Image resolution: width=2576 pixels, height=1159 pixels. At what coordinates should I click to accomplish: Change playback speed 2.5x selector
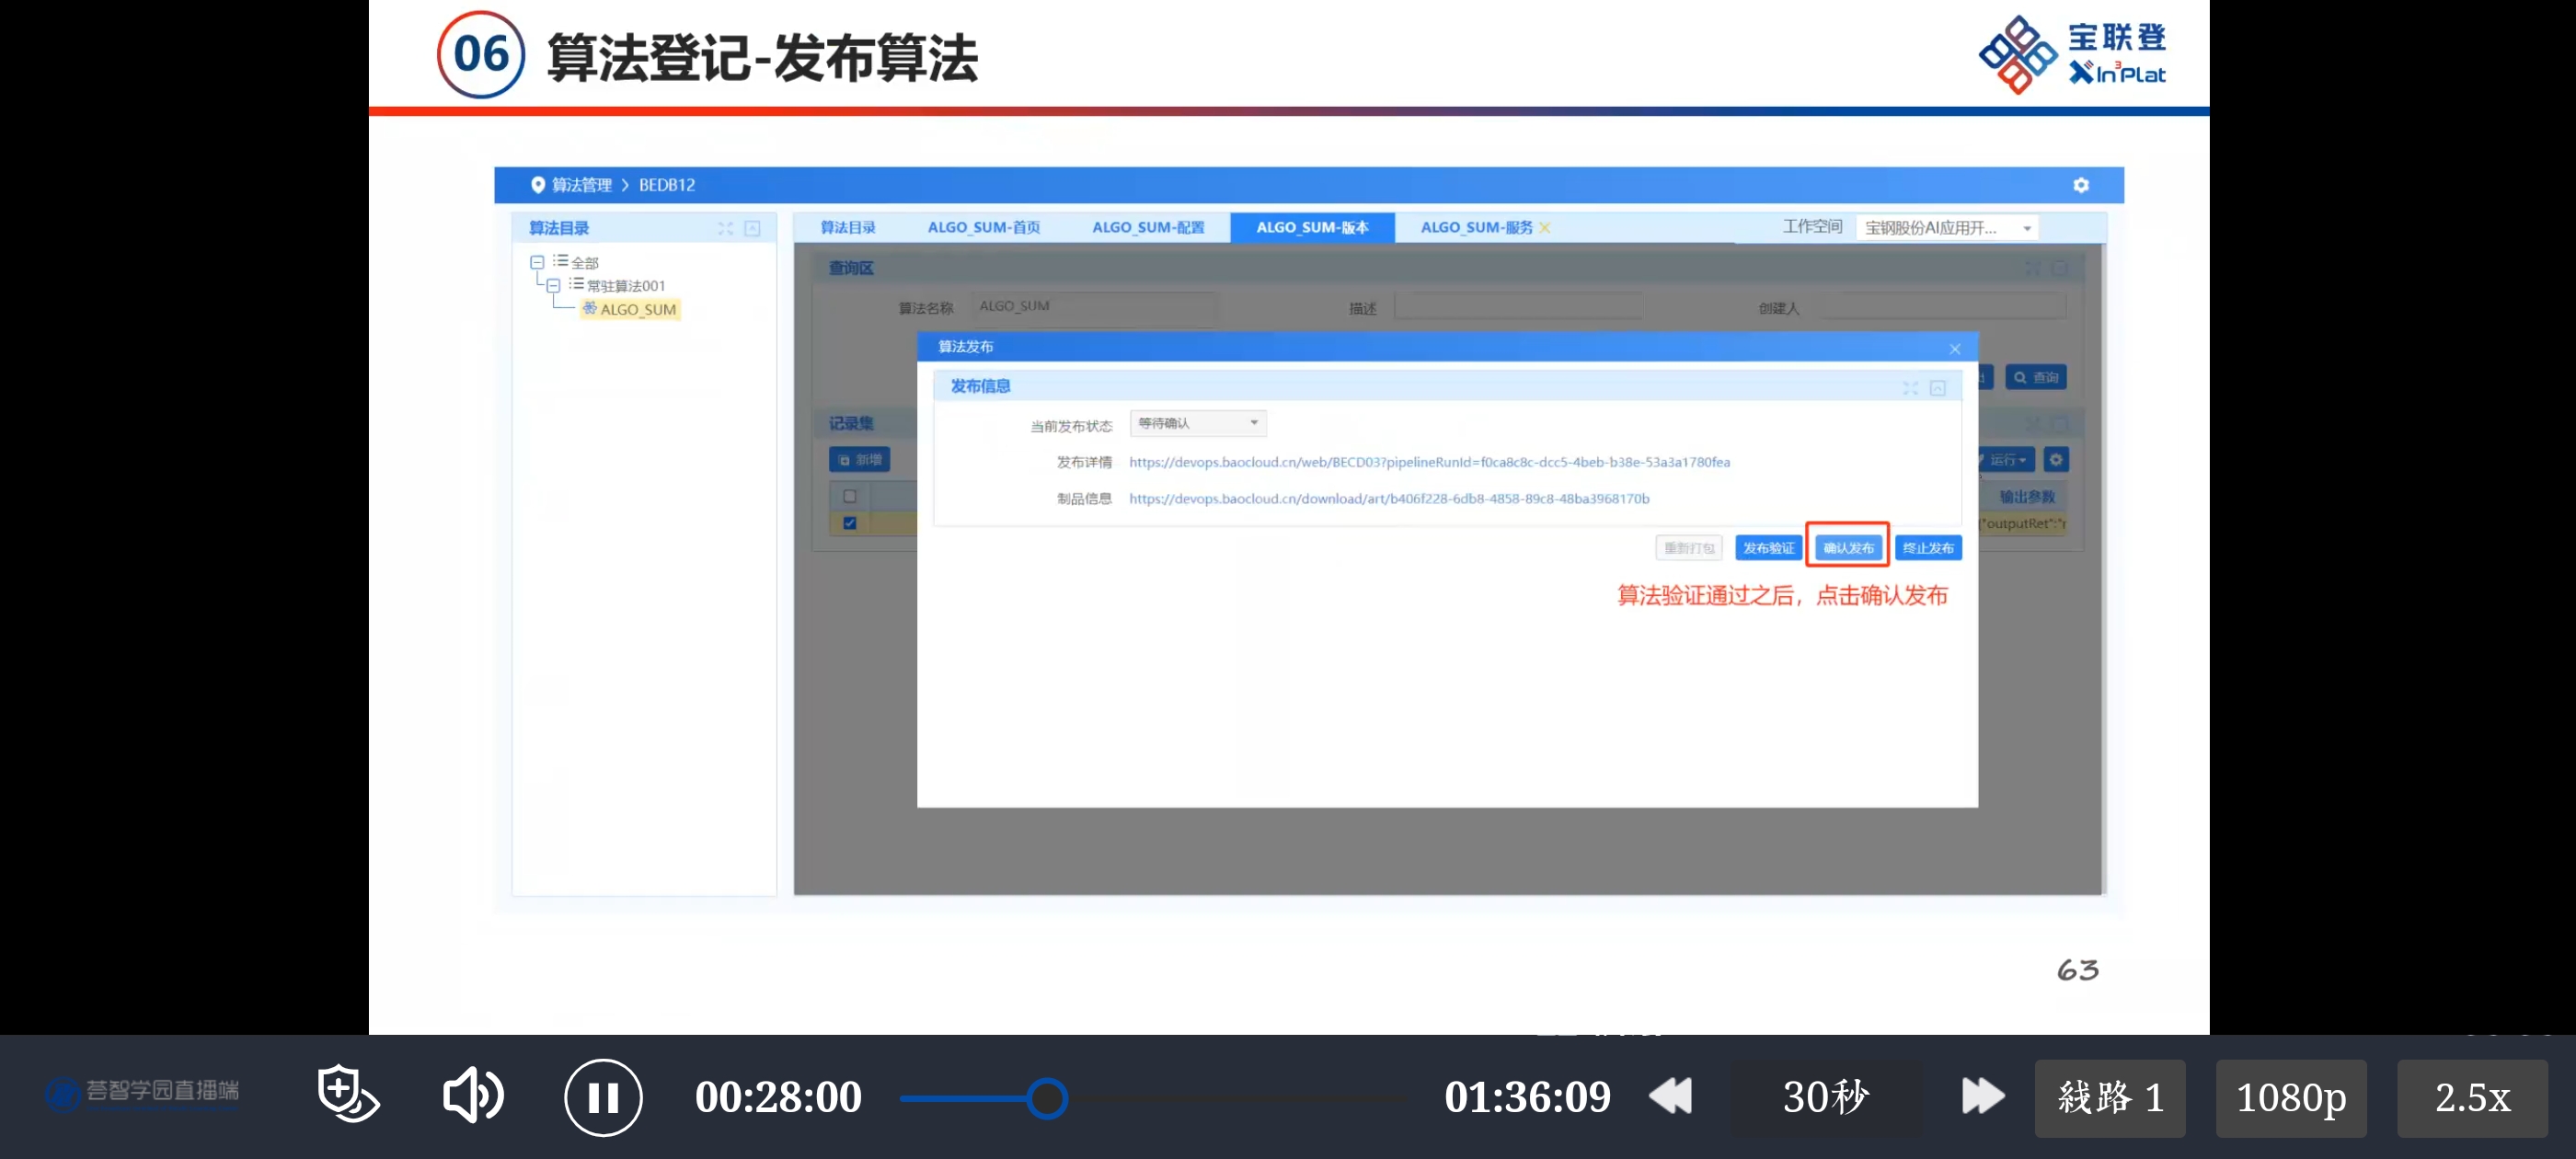(2471, 1098)
